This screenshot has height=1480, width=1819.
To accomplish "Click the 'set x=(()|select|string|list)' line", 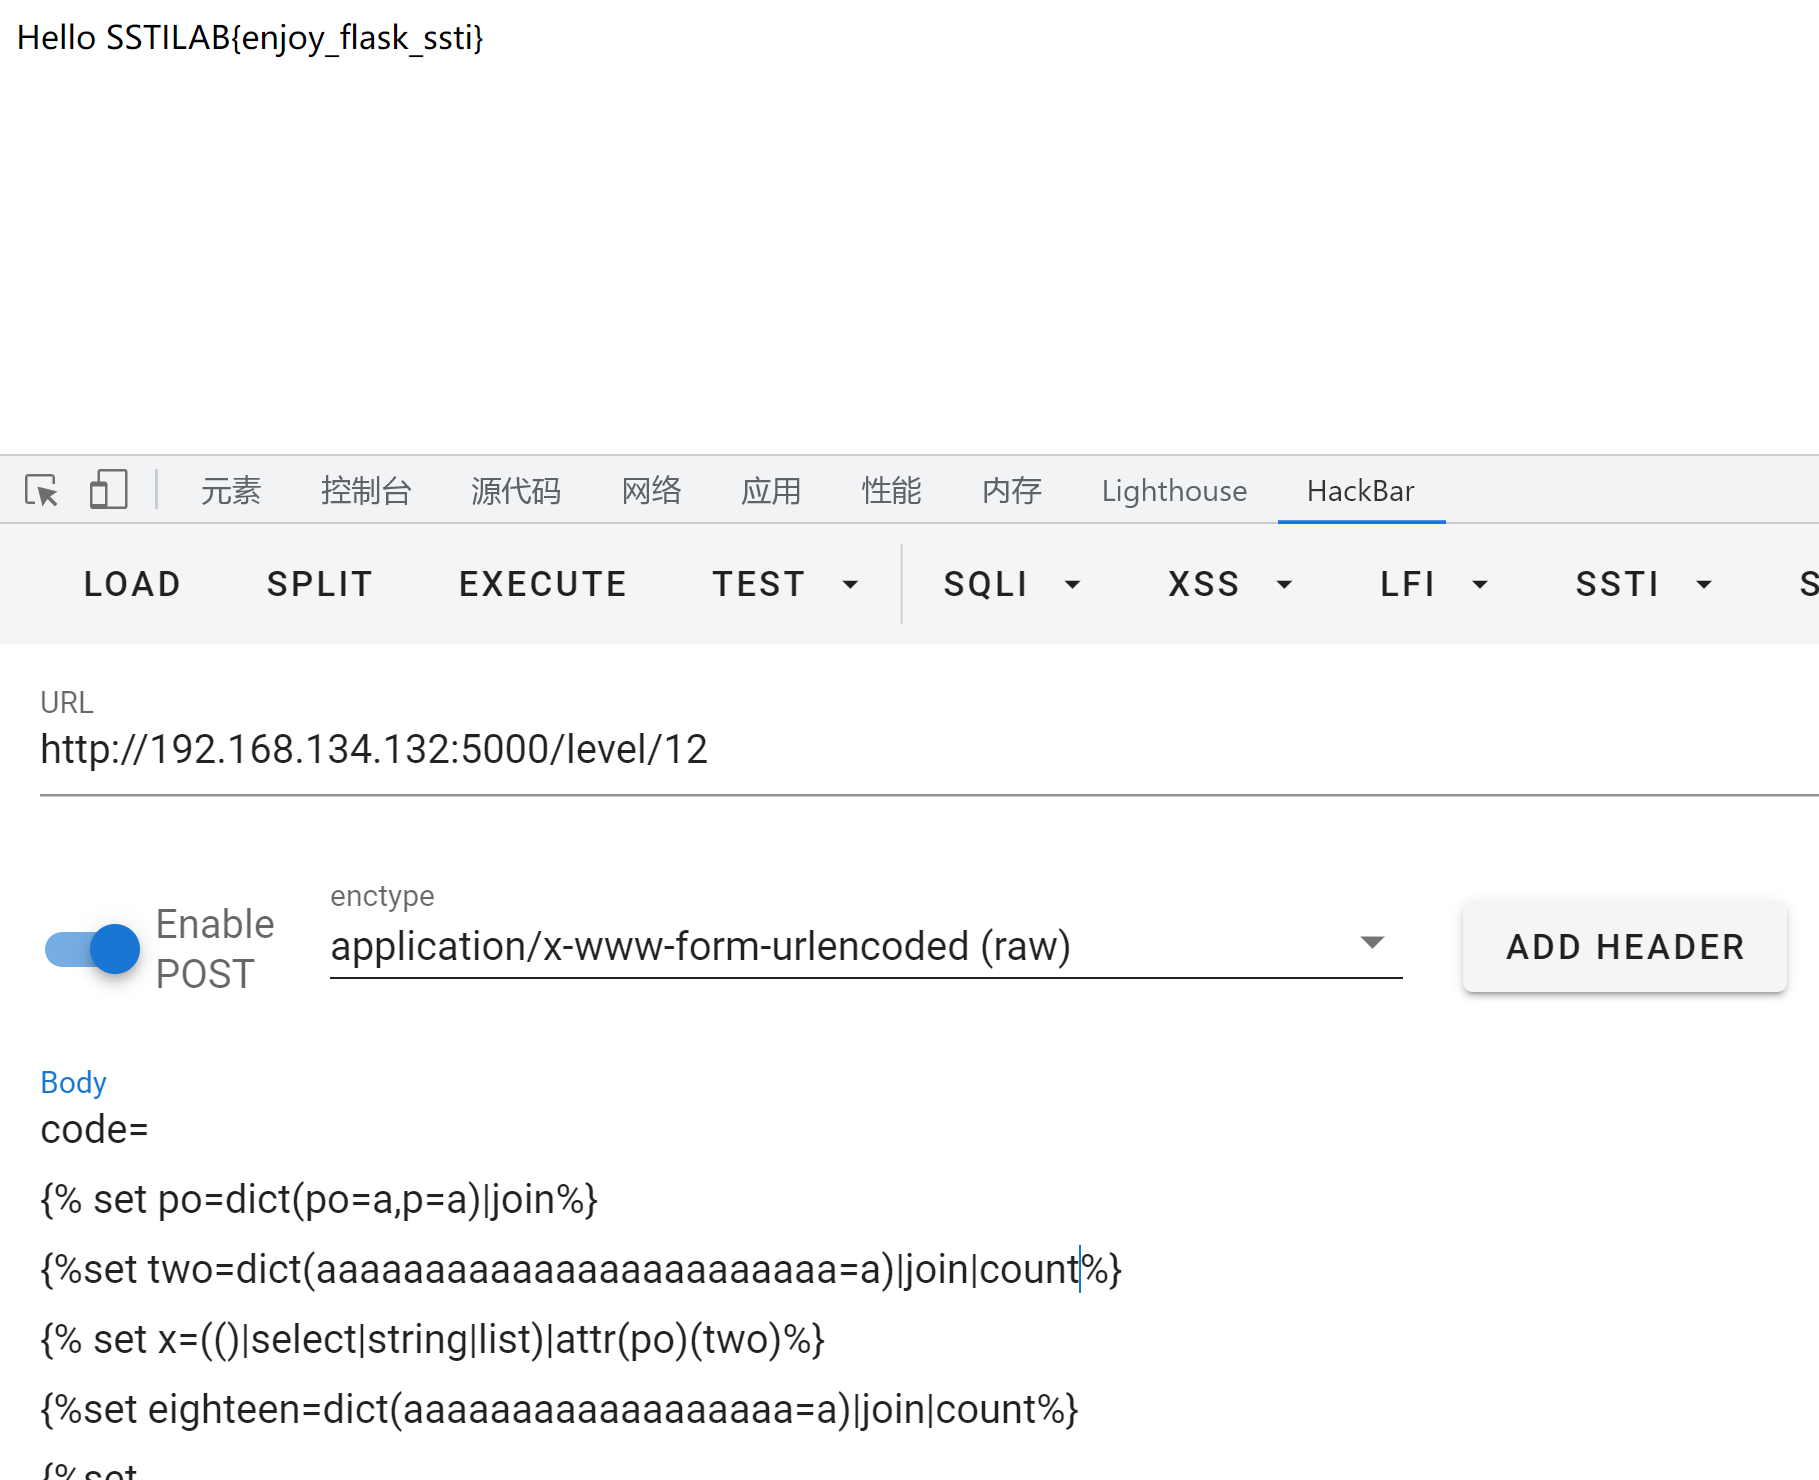I will [x=433, y=1340].
